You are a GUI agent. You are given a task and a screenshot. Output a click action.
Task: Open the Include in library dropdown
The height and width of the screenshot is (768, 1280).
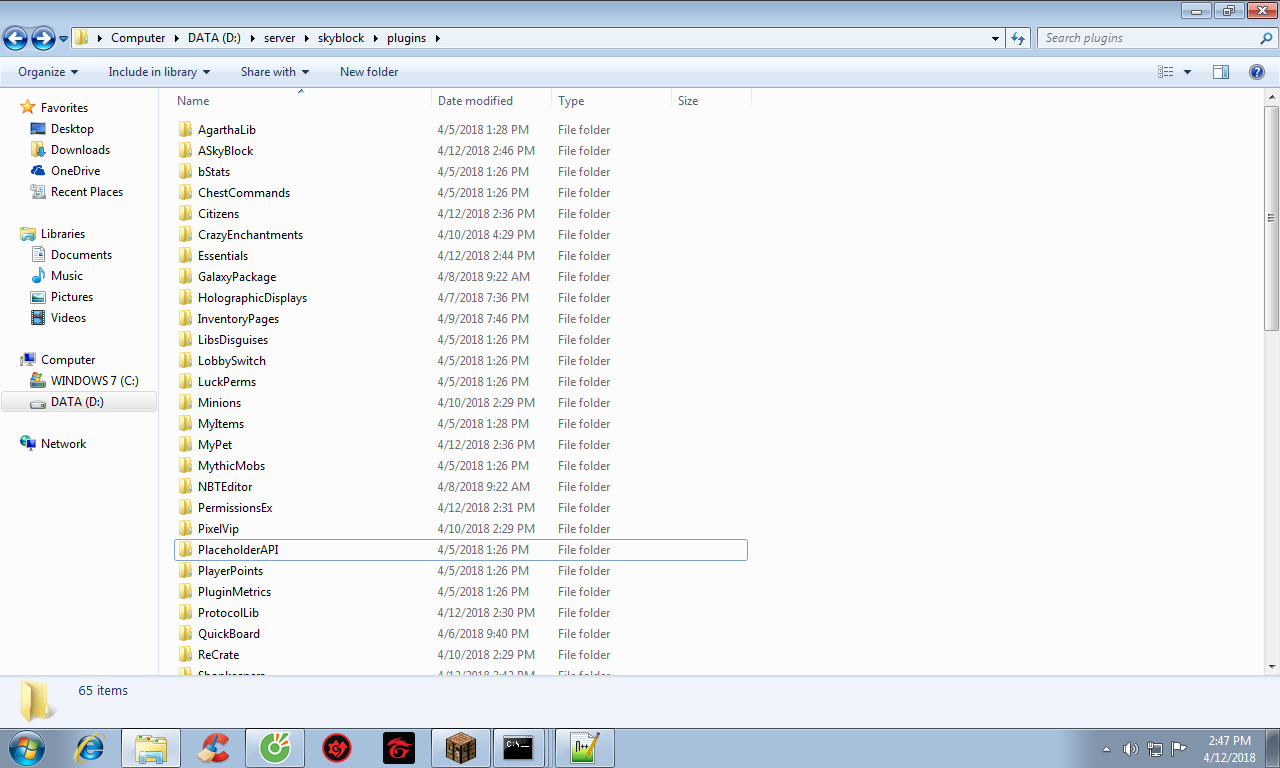pos(160,72)
